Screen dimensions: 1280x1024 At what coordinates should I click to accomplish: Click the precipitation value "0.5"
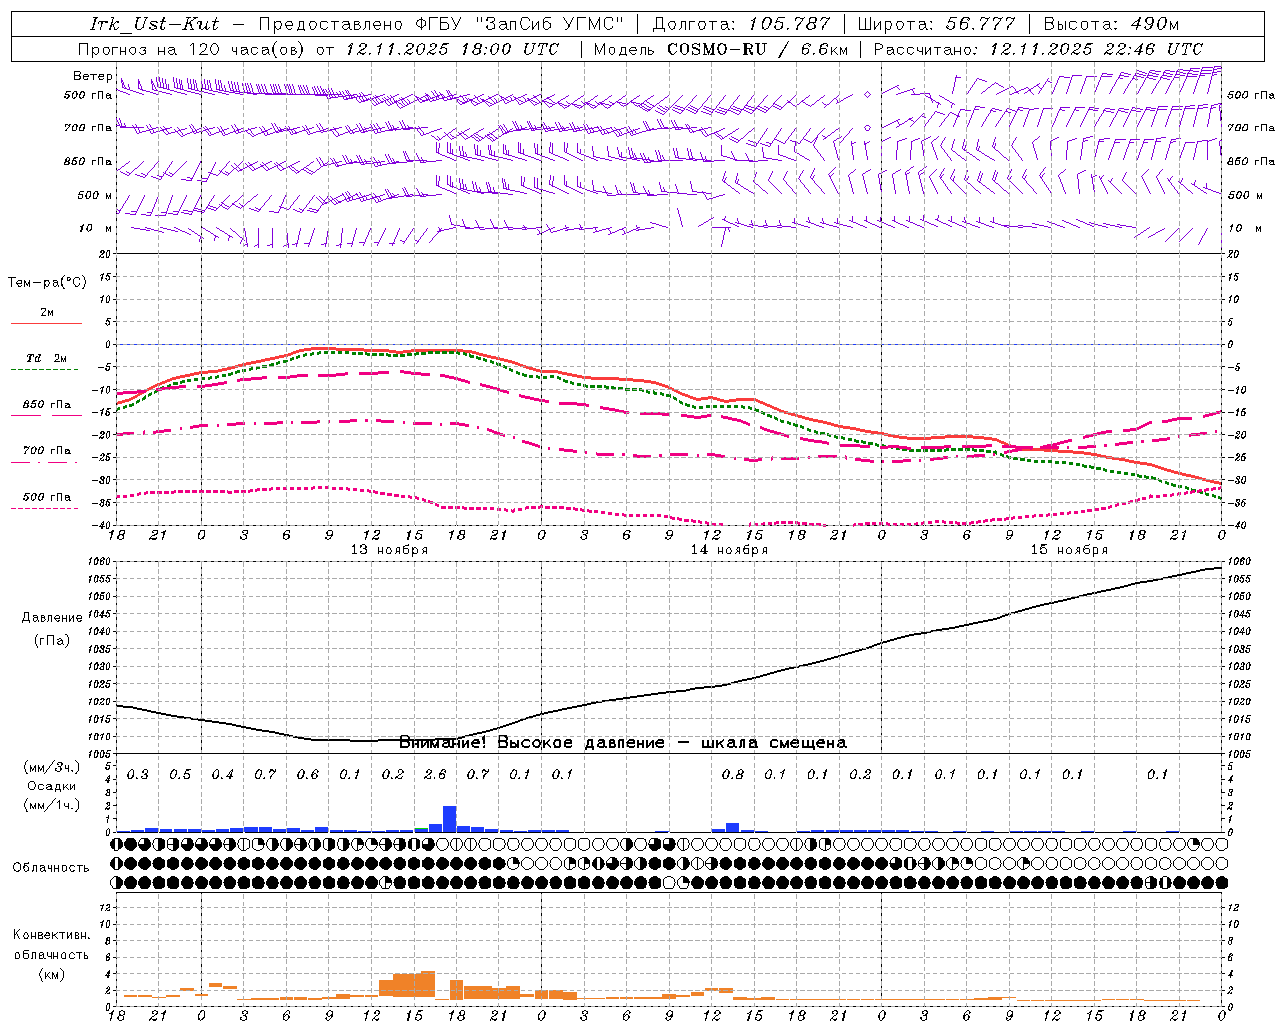180,775
